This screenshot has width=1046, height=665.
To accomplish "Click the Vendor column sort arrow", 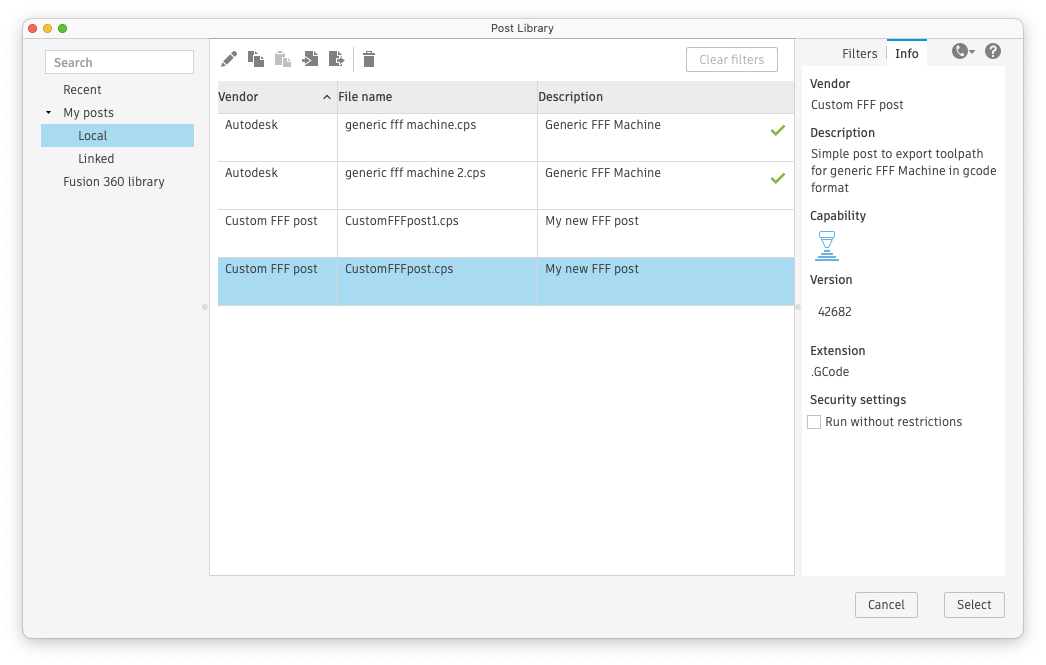I will [x=327, y=96].
